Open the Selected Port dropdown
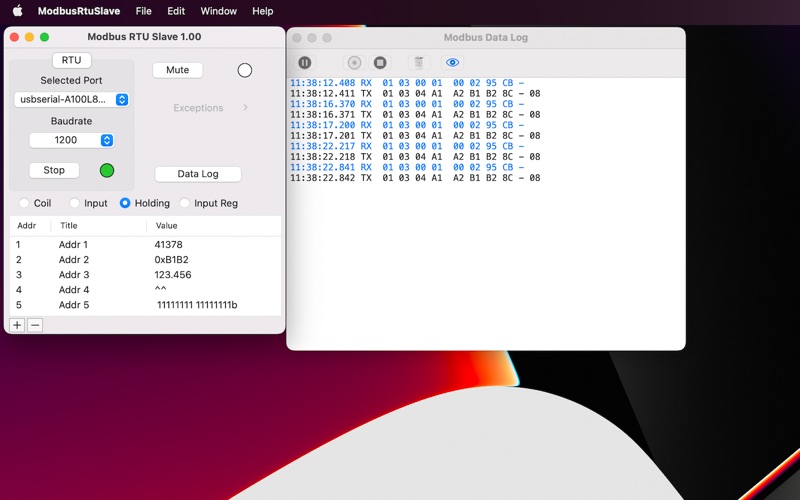The image size is (800, 500). 71,99
